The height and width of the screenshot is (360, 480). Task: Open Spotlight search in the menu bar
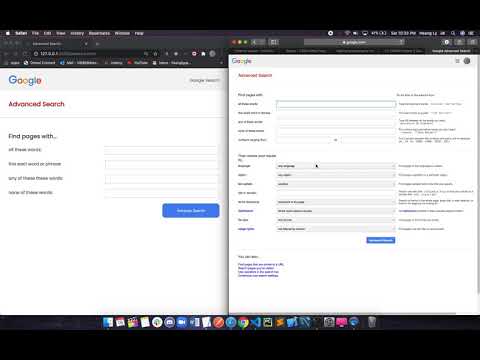[453, 33]
